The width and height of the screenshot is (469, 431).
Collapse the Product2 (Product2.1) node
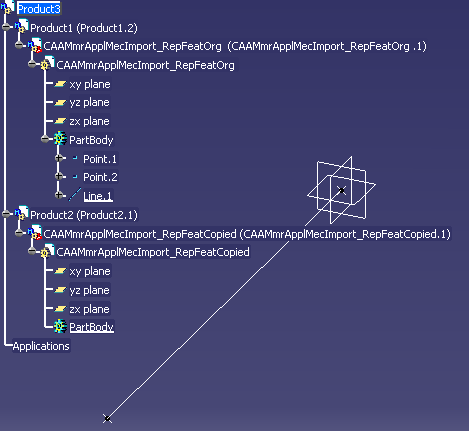[x=6, y=214]
